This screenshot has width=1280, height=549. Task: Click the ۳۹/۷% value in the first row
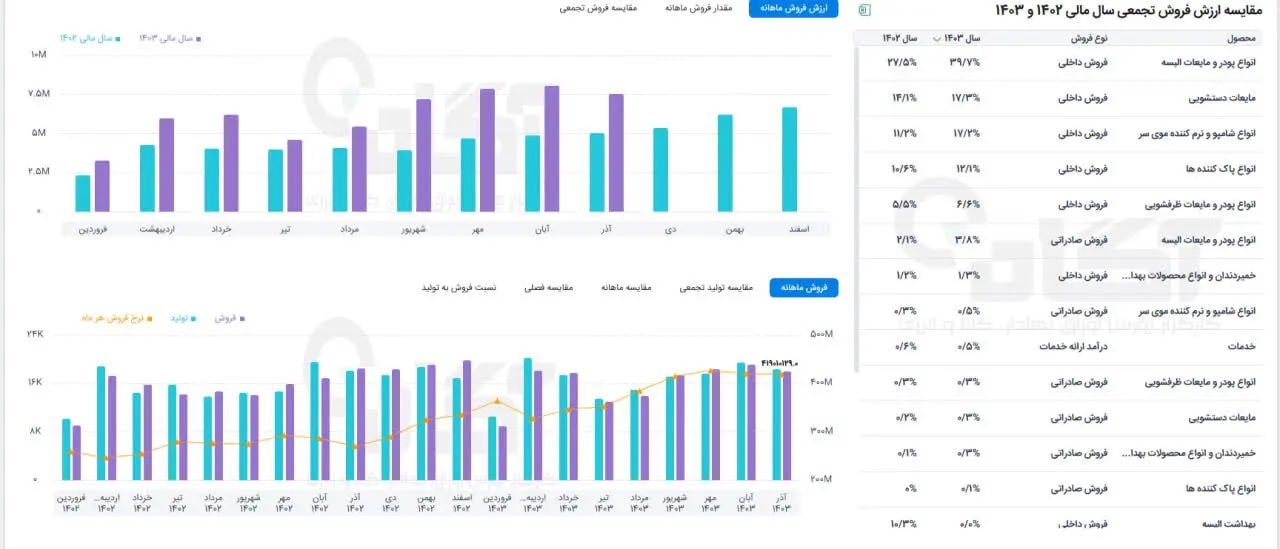[964, 62]
